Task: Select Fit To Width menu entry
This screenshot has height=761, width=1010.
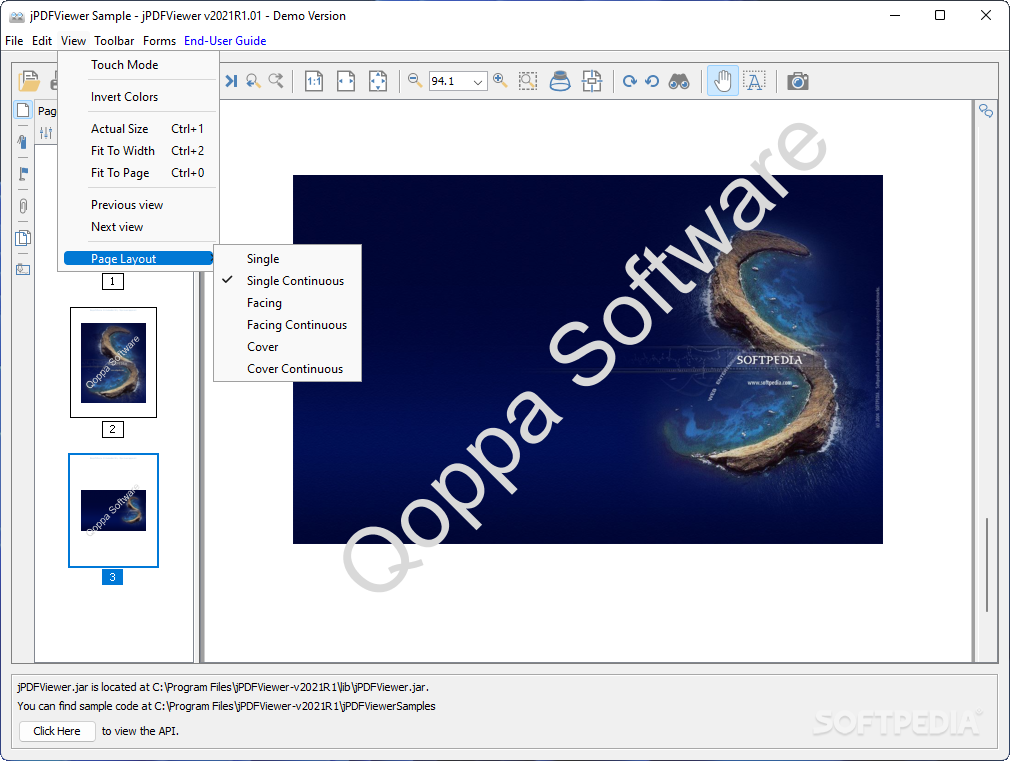Action: click(x=138, y=151)
